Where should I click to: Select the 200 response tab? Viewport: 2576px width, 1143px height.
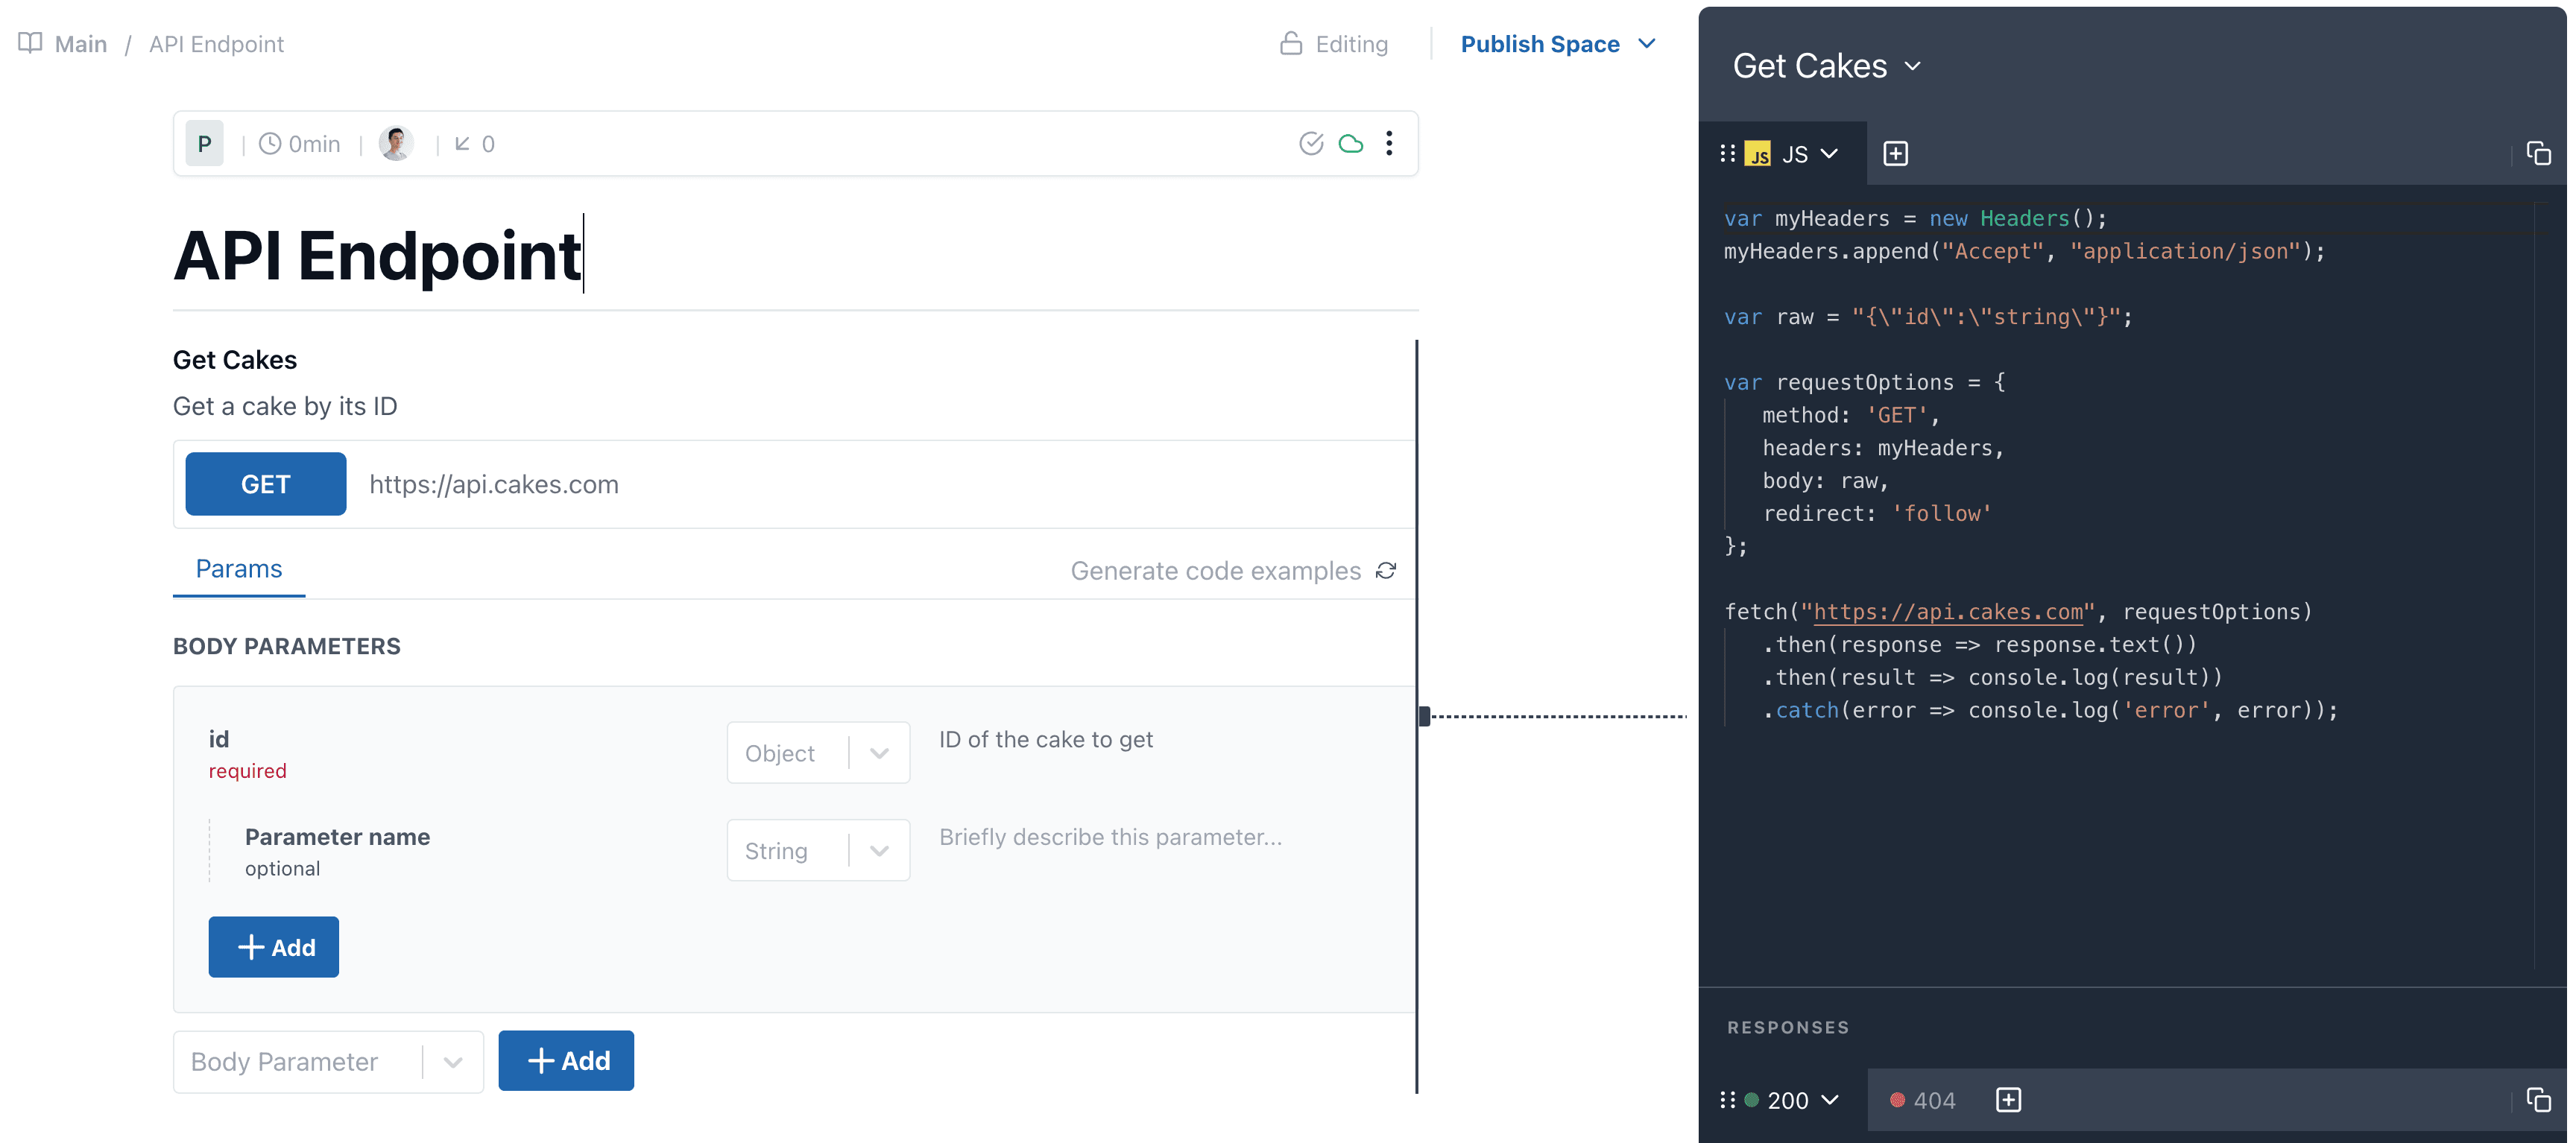(x=1788, y=1100)
